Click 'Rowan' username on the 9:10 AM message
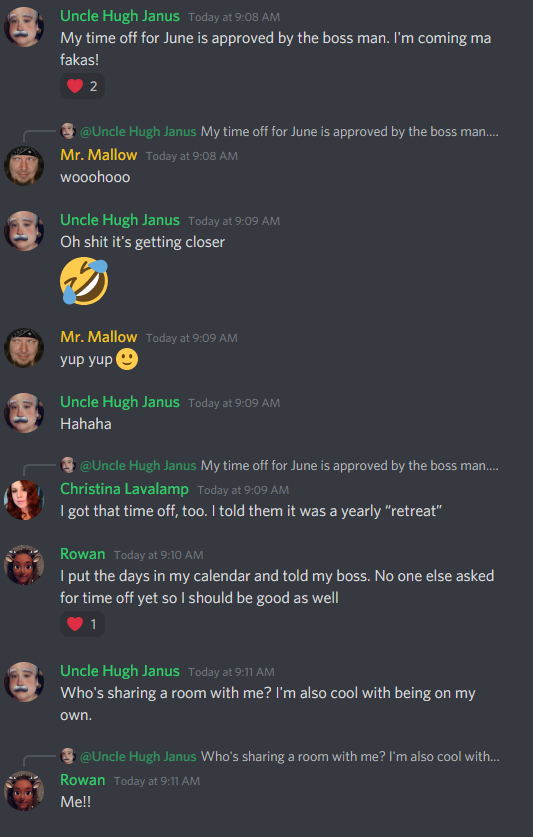Image resolution: width=533 pixels, height=837 pixels. [x=83, y=554]
